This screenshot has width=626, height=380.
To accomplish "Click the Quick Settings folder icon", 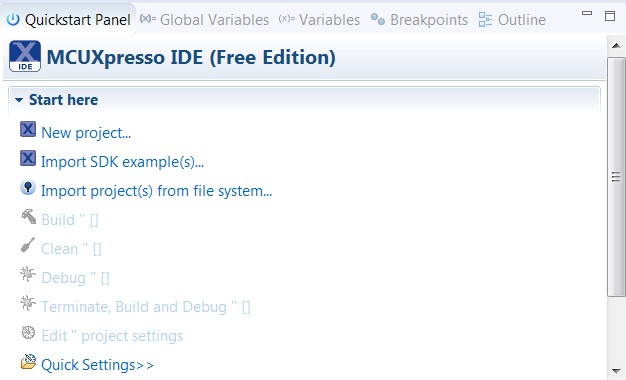I will (x=28, y=361).
